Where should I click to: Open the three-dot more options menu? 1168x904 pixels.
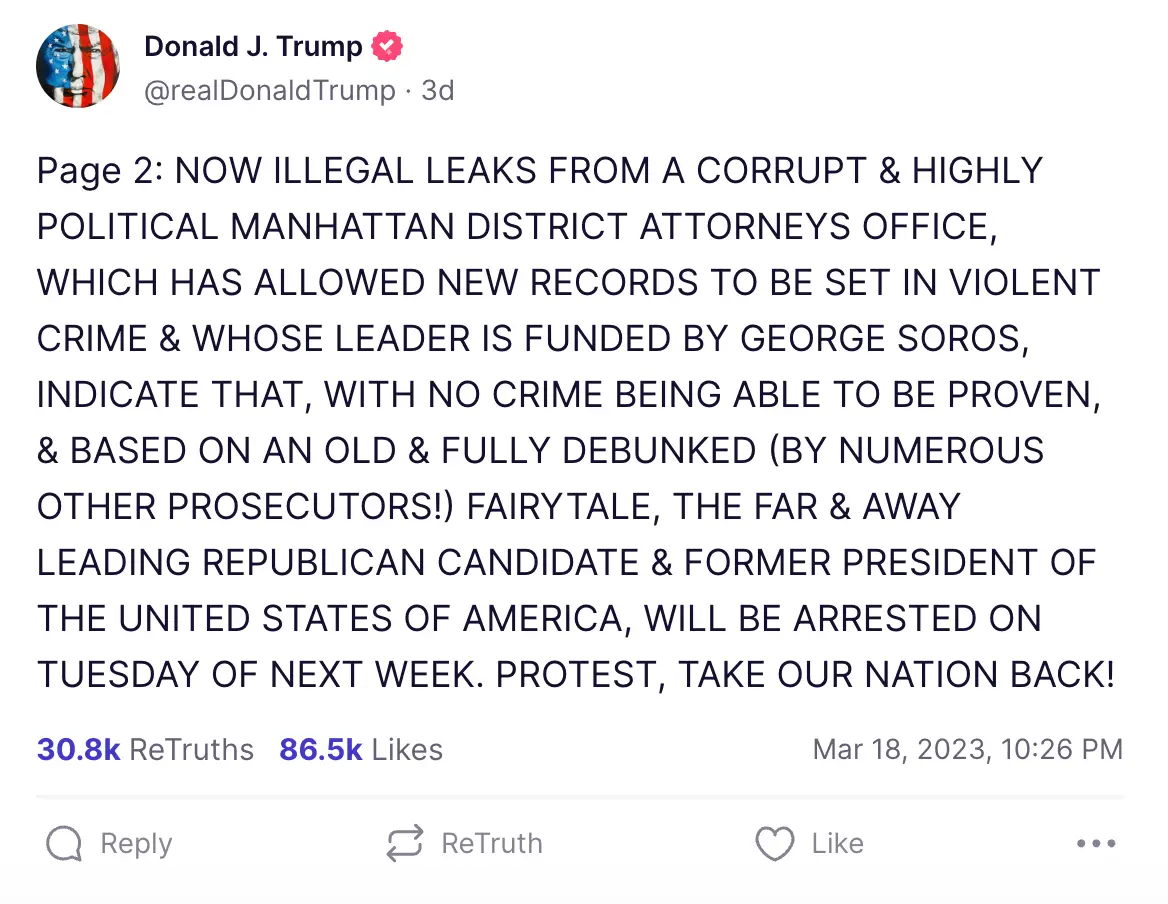pyautogui.click(x=1096, y=844)
